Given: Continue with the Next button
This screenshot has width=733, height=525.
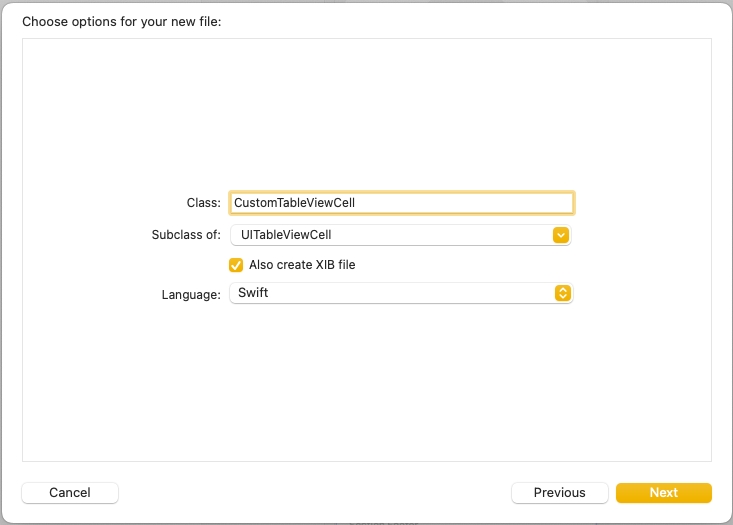Looking at the screenshot, I should point(663,492).
